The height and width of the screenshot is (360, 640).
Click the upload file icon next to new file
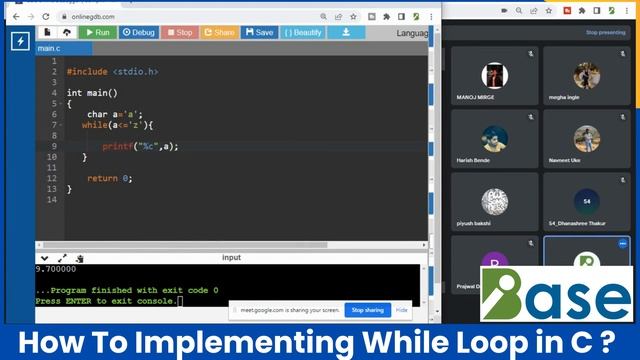[x=67, y=32]
